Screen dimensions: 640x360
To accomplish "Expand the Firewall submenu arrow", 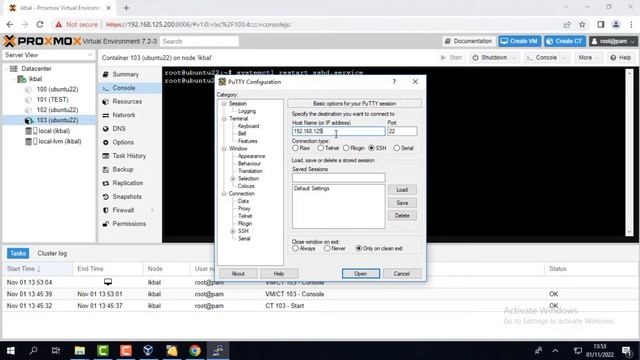I will pyautogui.click(x=153, y=210).
